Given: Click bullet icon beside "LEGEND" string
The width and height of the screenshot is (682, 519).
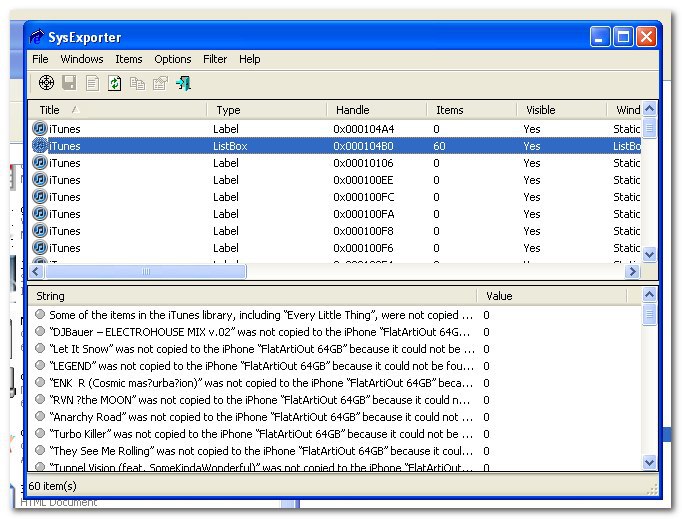Looking at the screenshot, I should 40,365.
